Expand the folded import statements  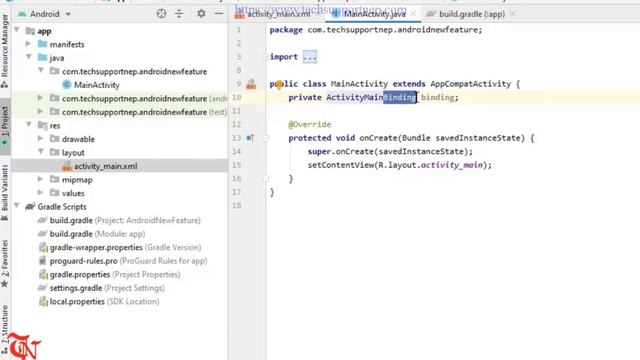310,57
